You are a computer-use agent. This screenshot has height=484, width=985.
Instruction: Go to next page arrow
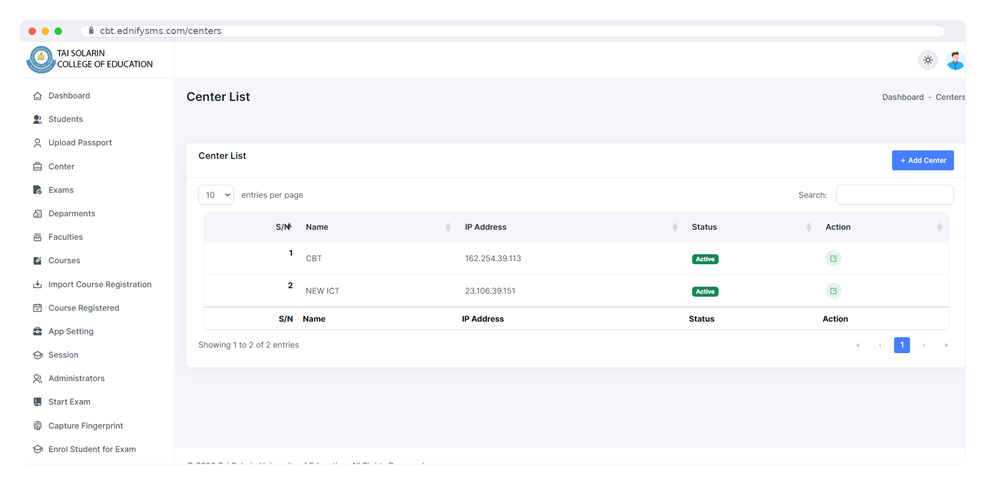pyautogui.click(x=923, y=345)
